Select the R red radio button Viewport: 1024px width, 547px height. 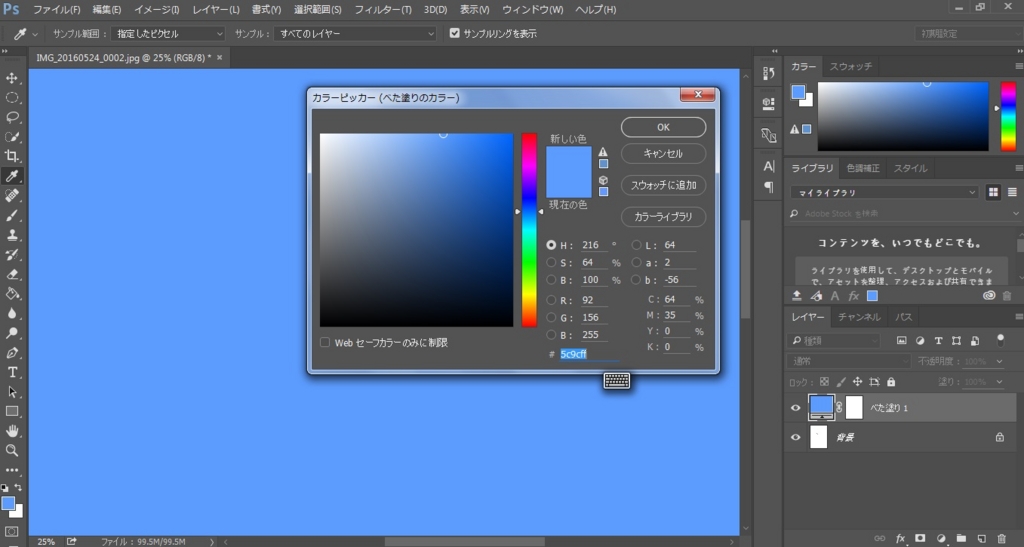(x=551, y=300)
